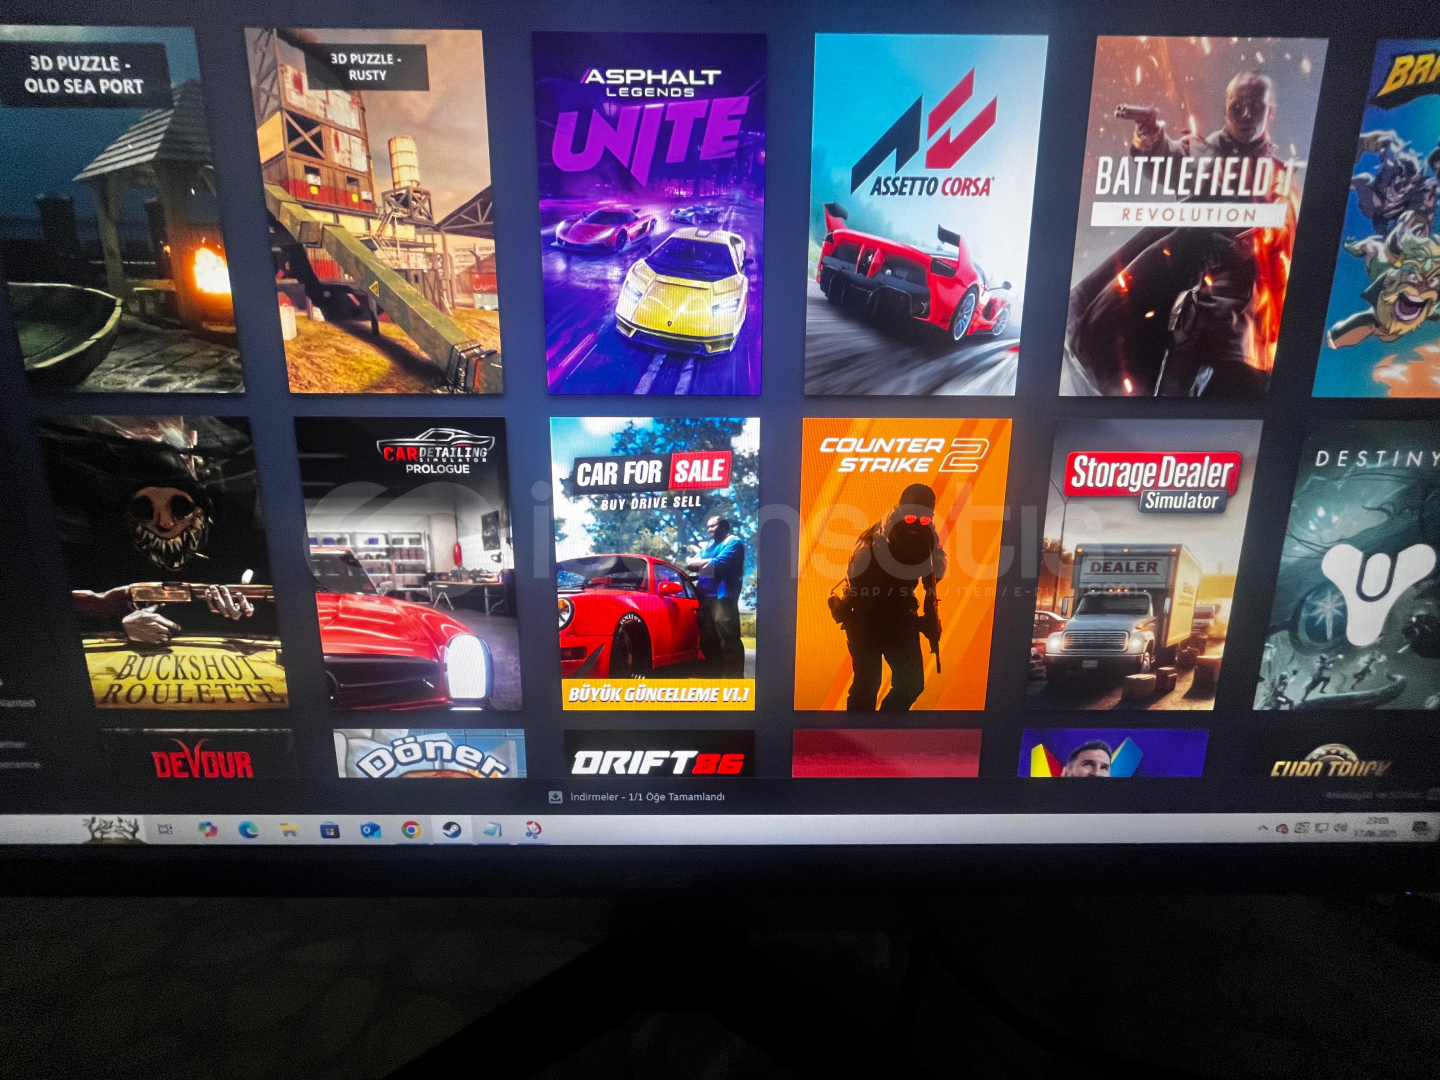The image size is (1440, 1080).
Task: Select the Counter-Strike 2 cover
Action: (x=902, y=564)
